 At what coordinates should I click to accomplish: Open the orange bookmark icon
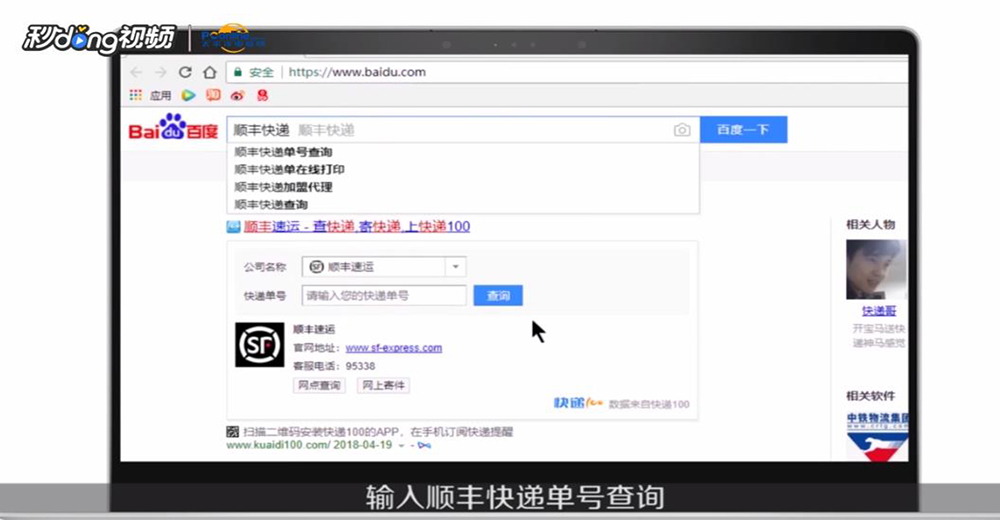[x=213, y=95]
